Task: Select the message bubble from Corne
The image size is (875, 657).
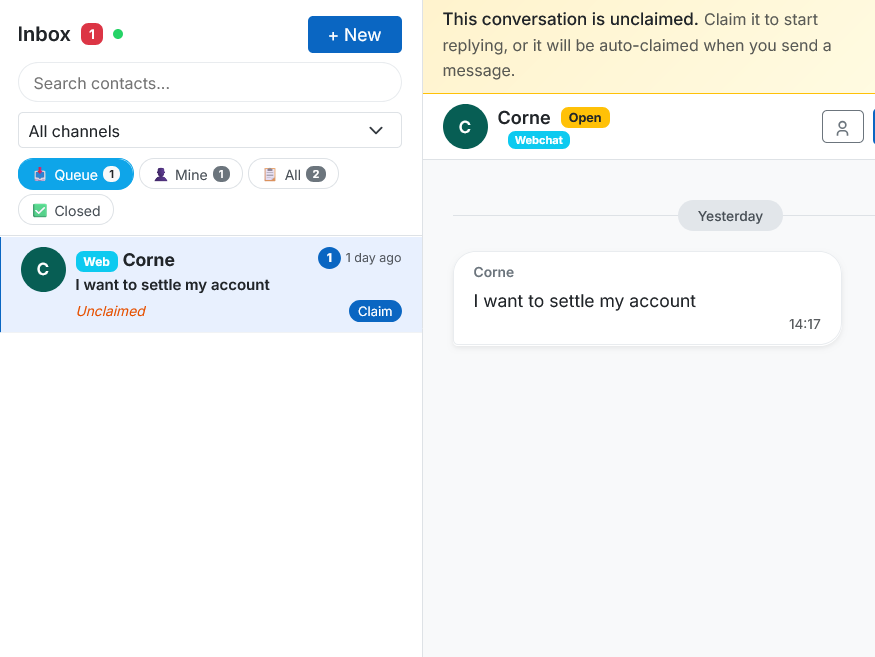Action: tap(646, 299)
